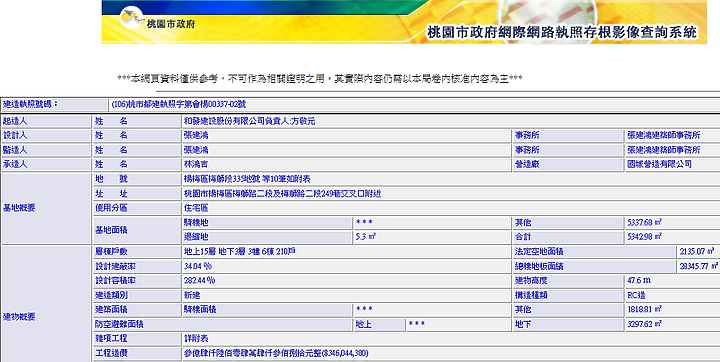Click 張建鴻 in the 設計人 row
Viewport: 720px width, 362px height.
(196, 136)
